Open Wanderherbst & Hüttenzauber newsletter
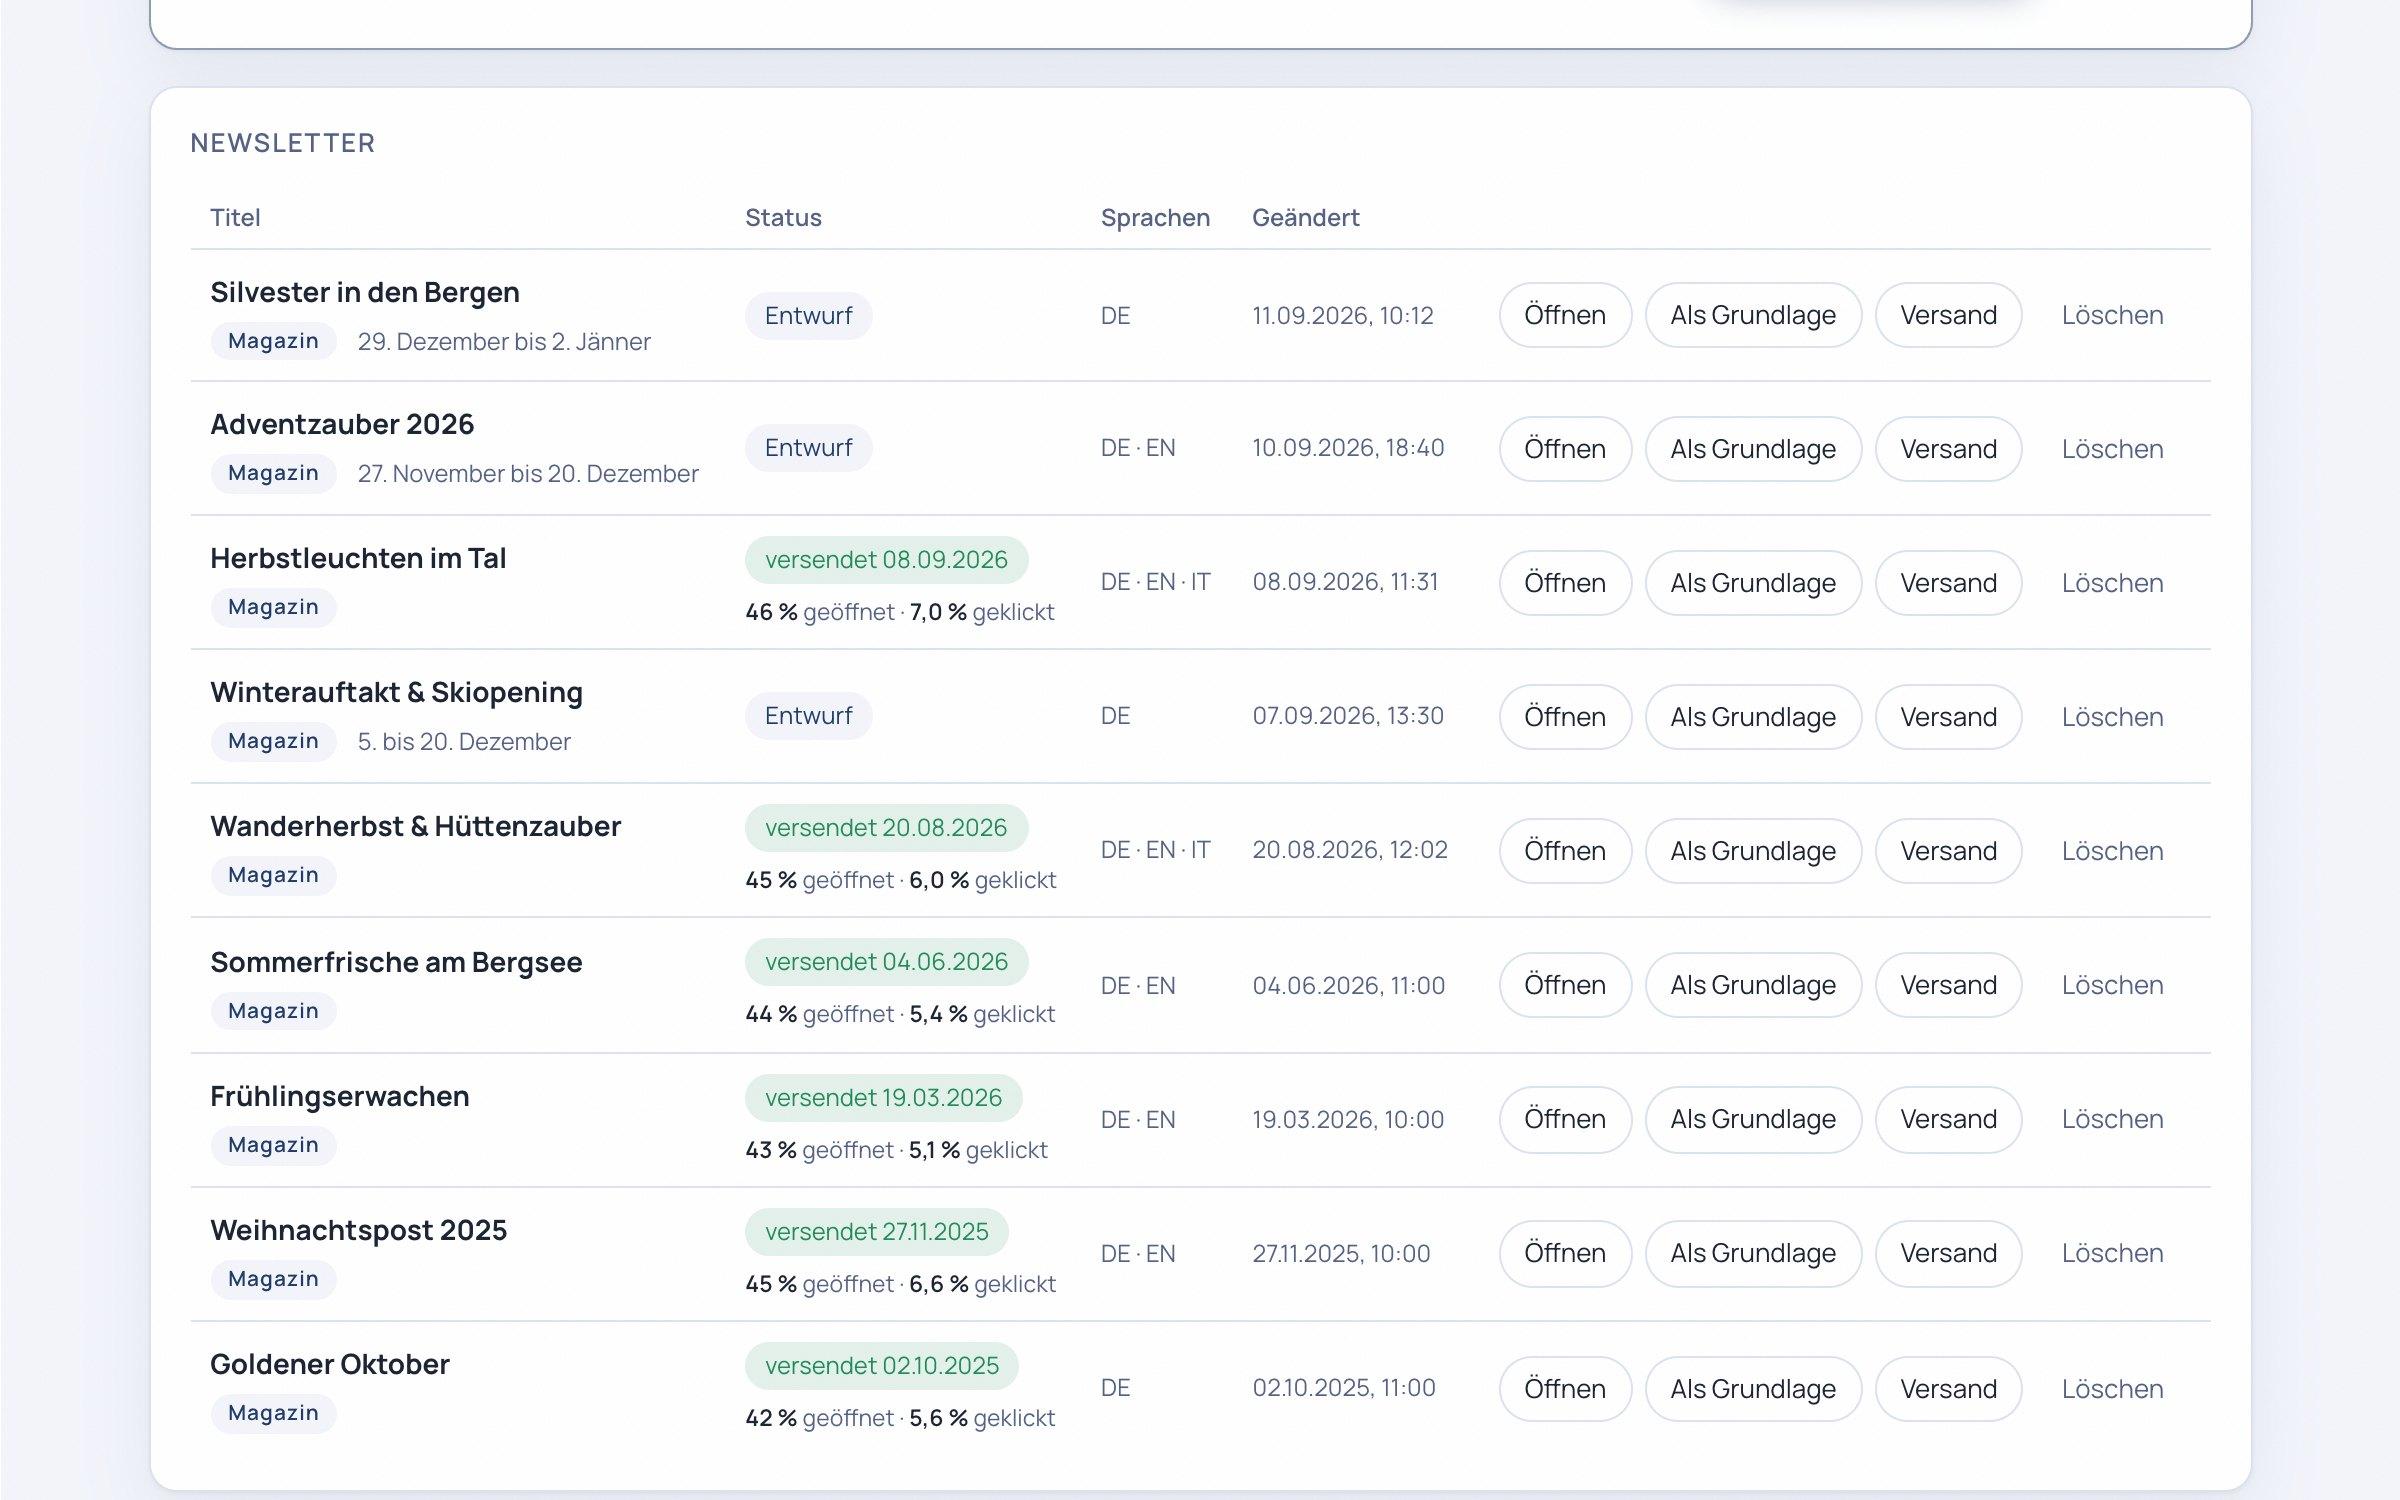The image size is (2400, 1500). 1565,851
